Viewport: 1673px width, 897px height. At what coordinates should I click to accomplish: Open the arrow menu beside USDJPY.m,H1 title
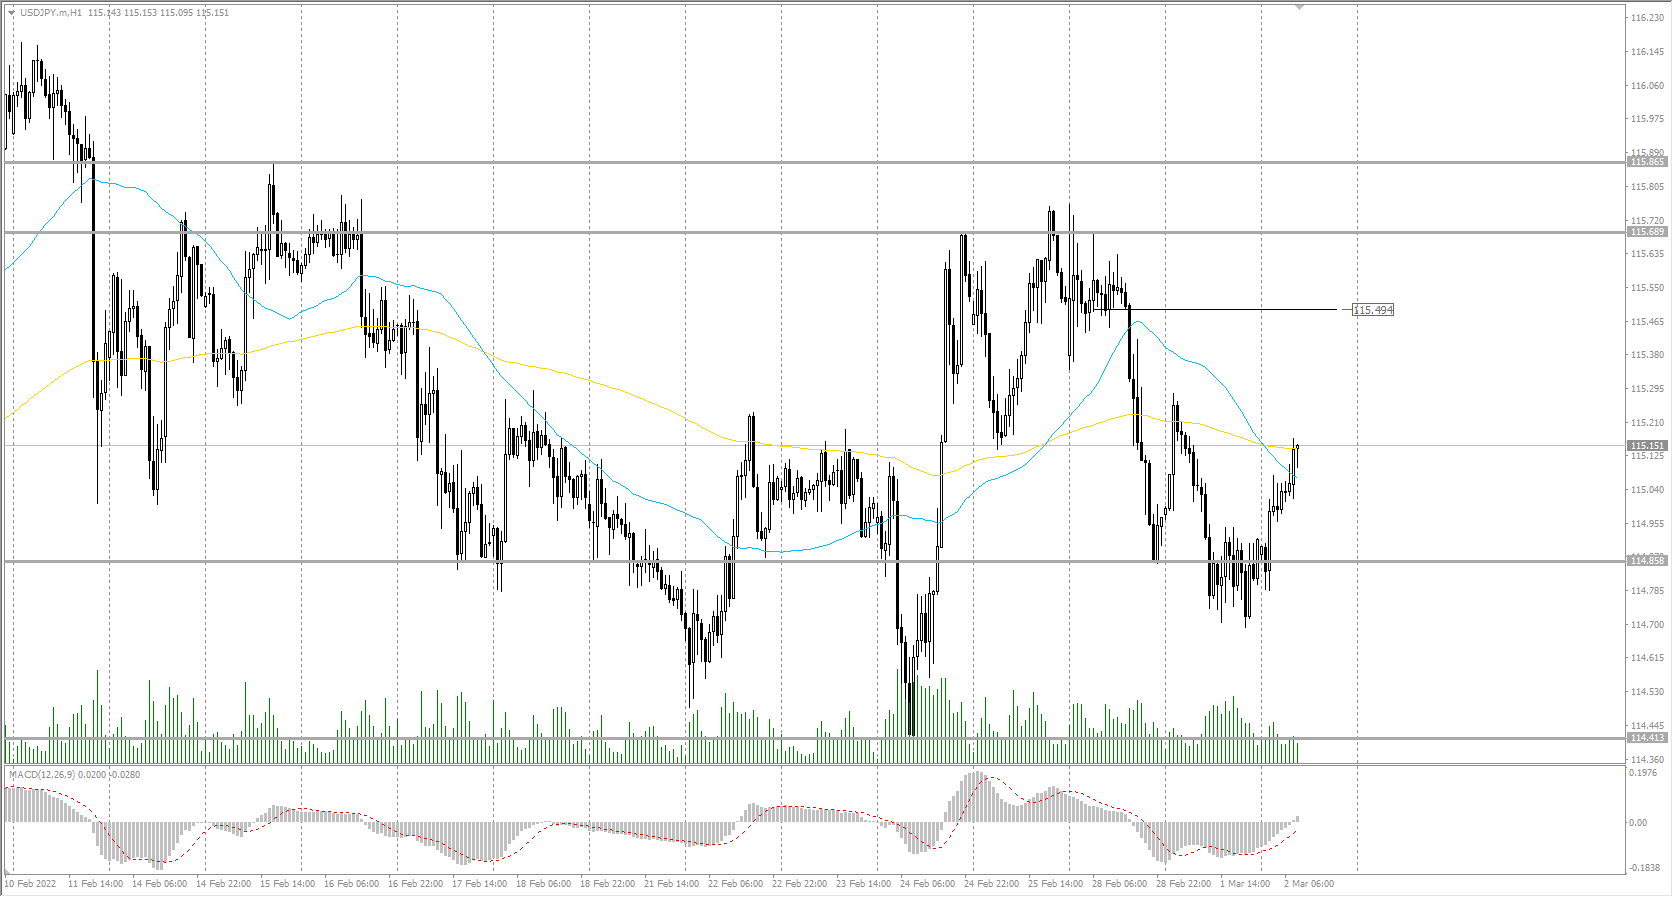(x=12, y=13)
